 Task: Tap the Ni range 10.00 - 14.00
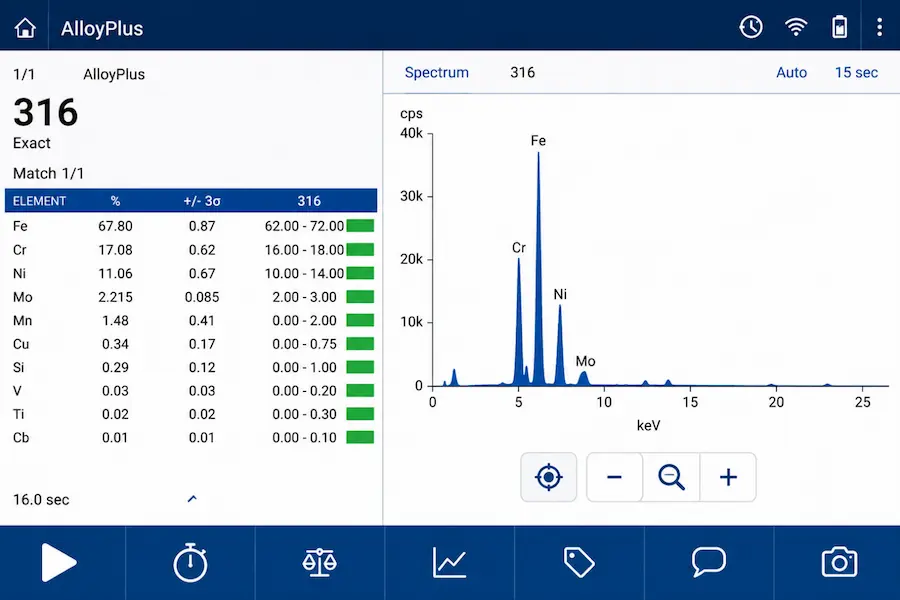[x=304, y=273]
